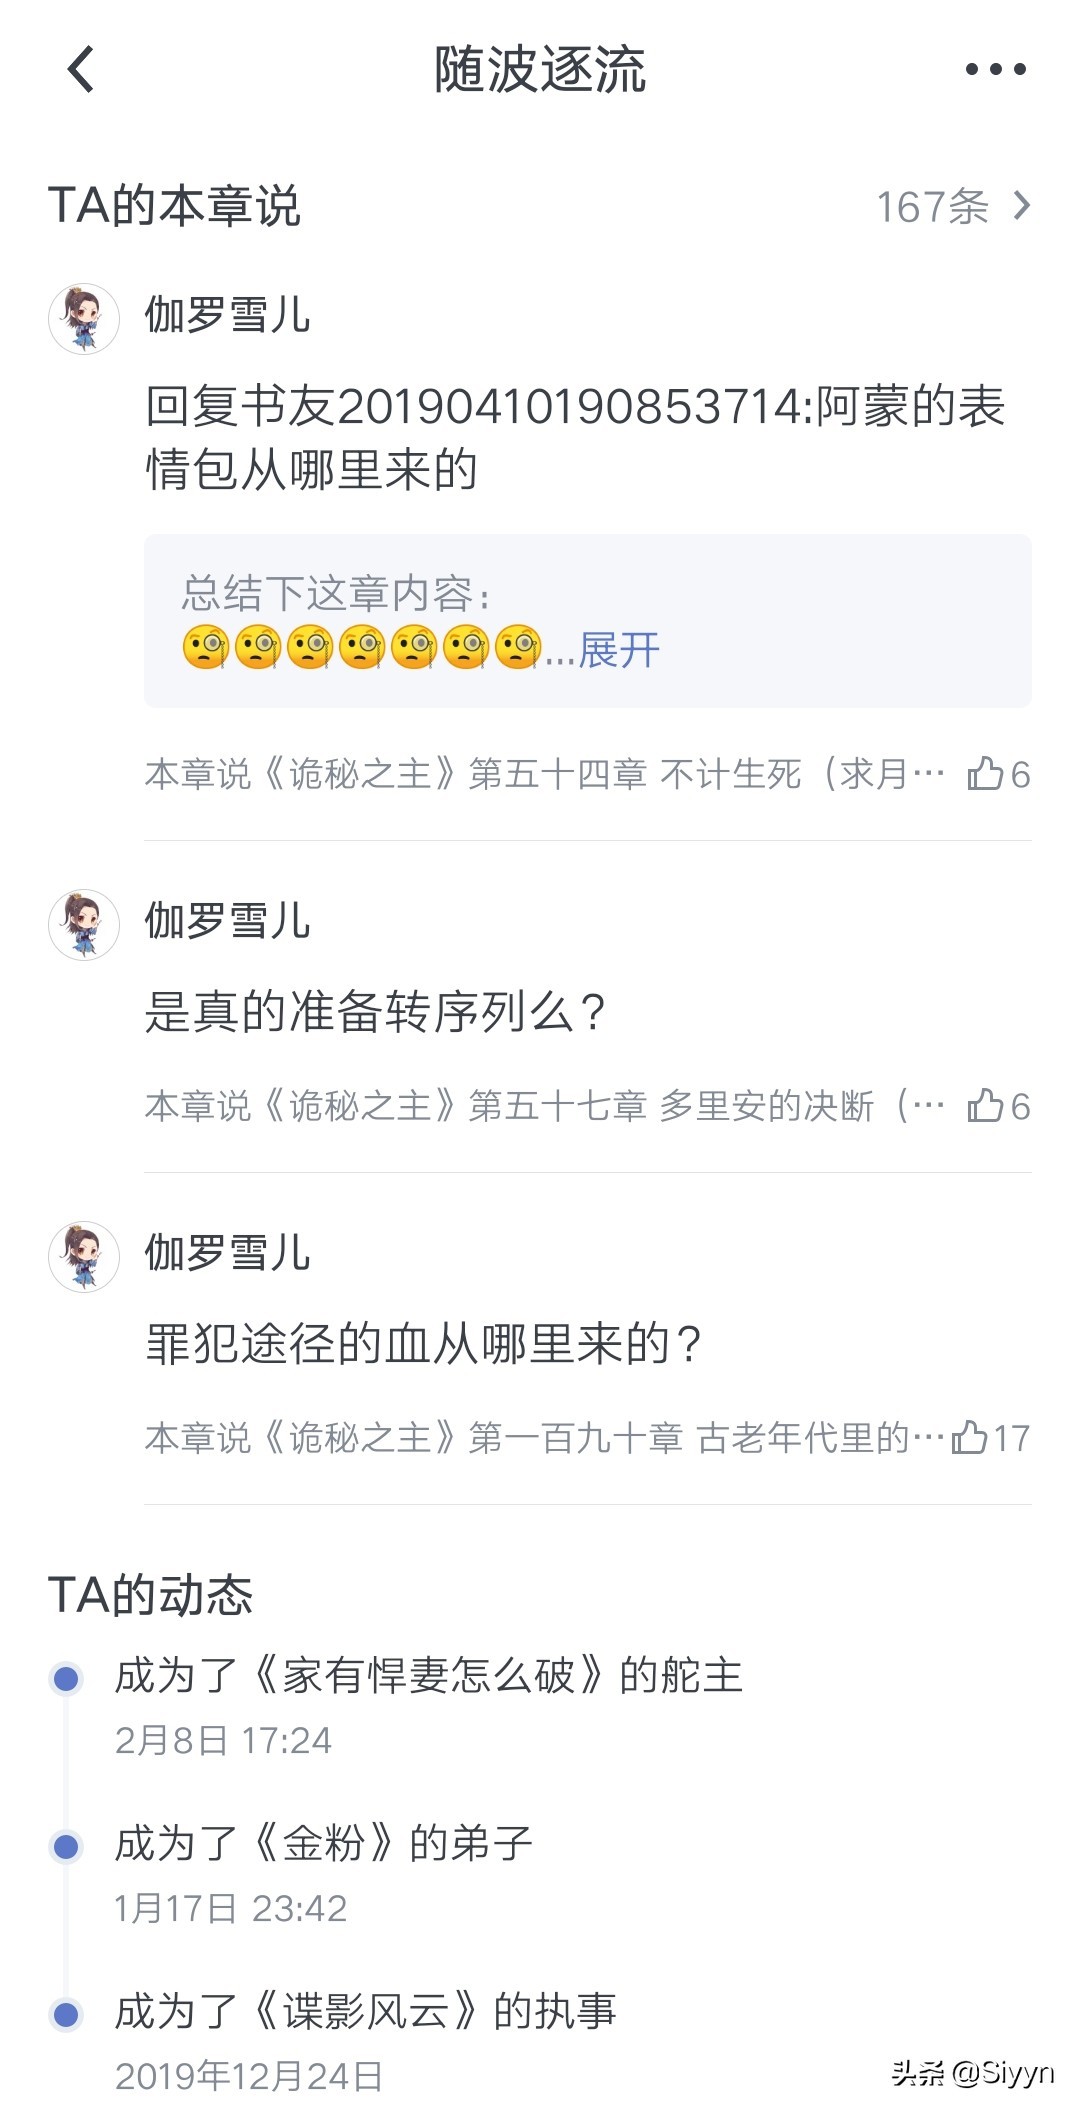The height and width of the screenshot is (2112, 1080).
Task: Open the 第五十四章 不计生死 chapter link
Action: click(545, 774)
